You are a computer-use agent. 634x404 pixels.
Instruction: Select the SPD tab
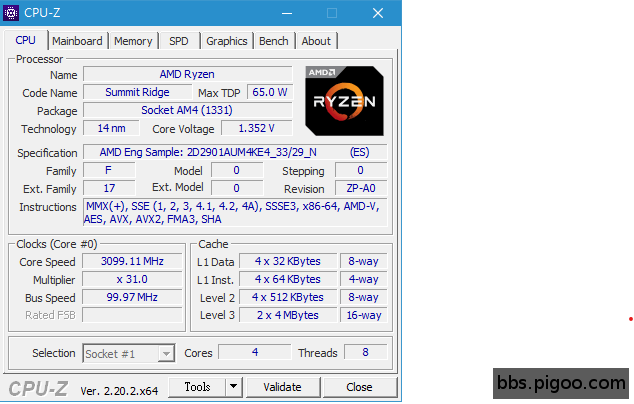point(179,41)
